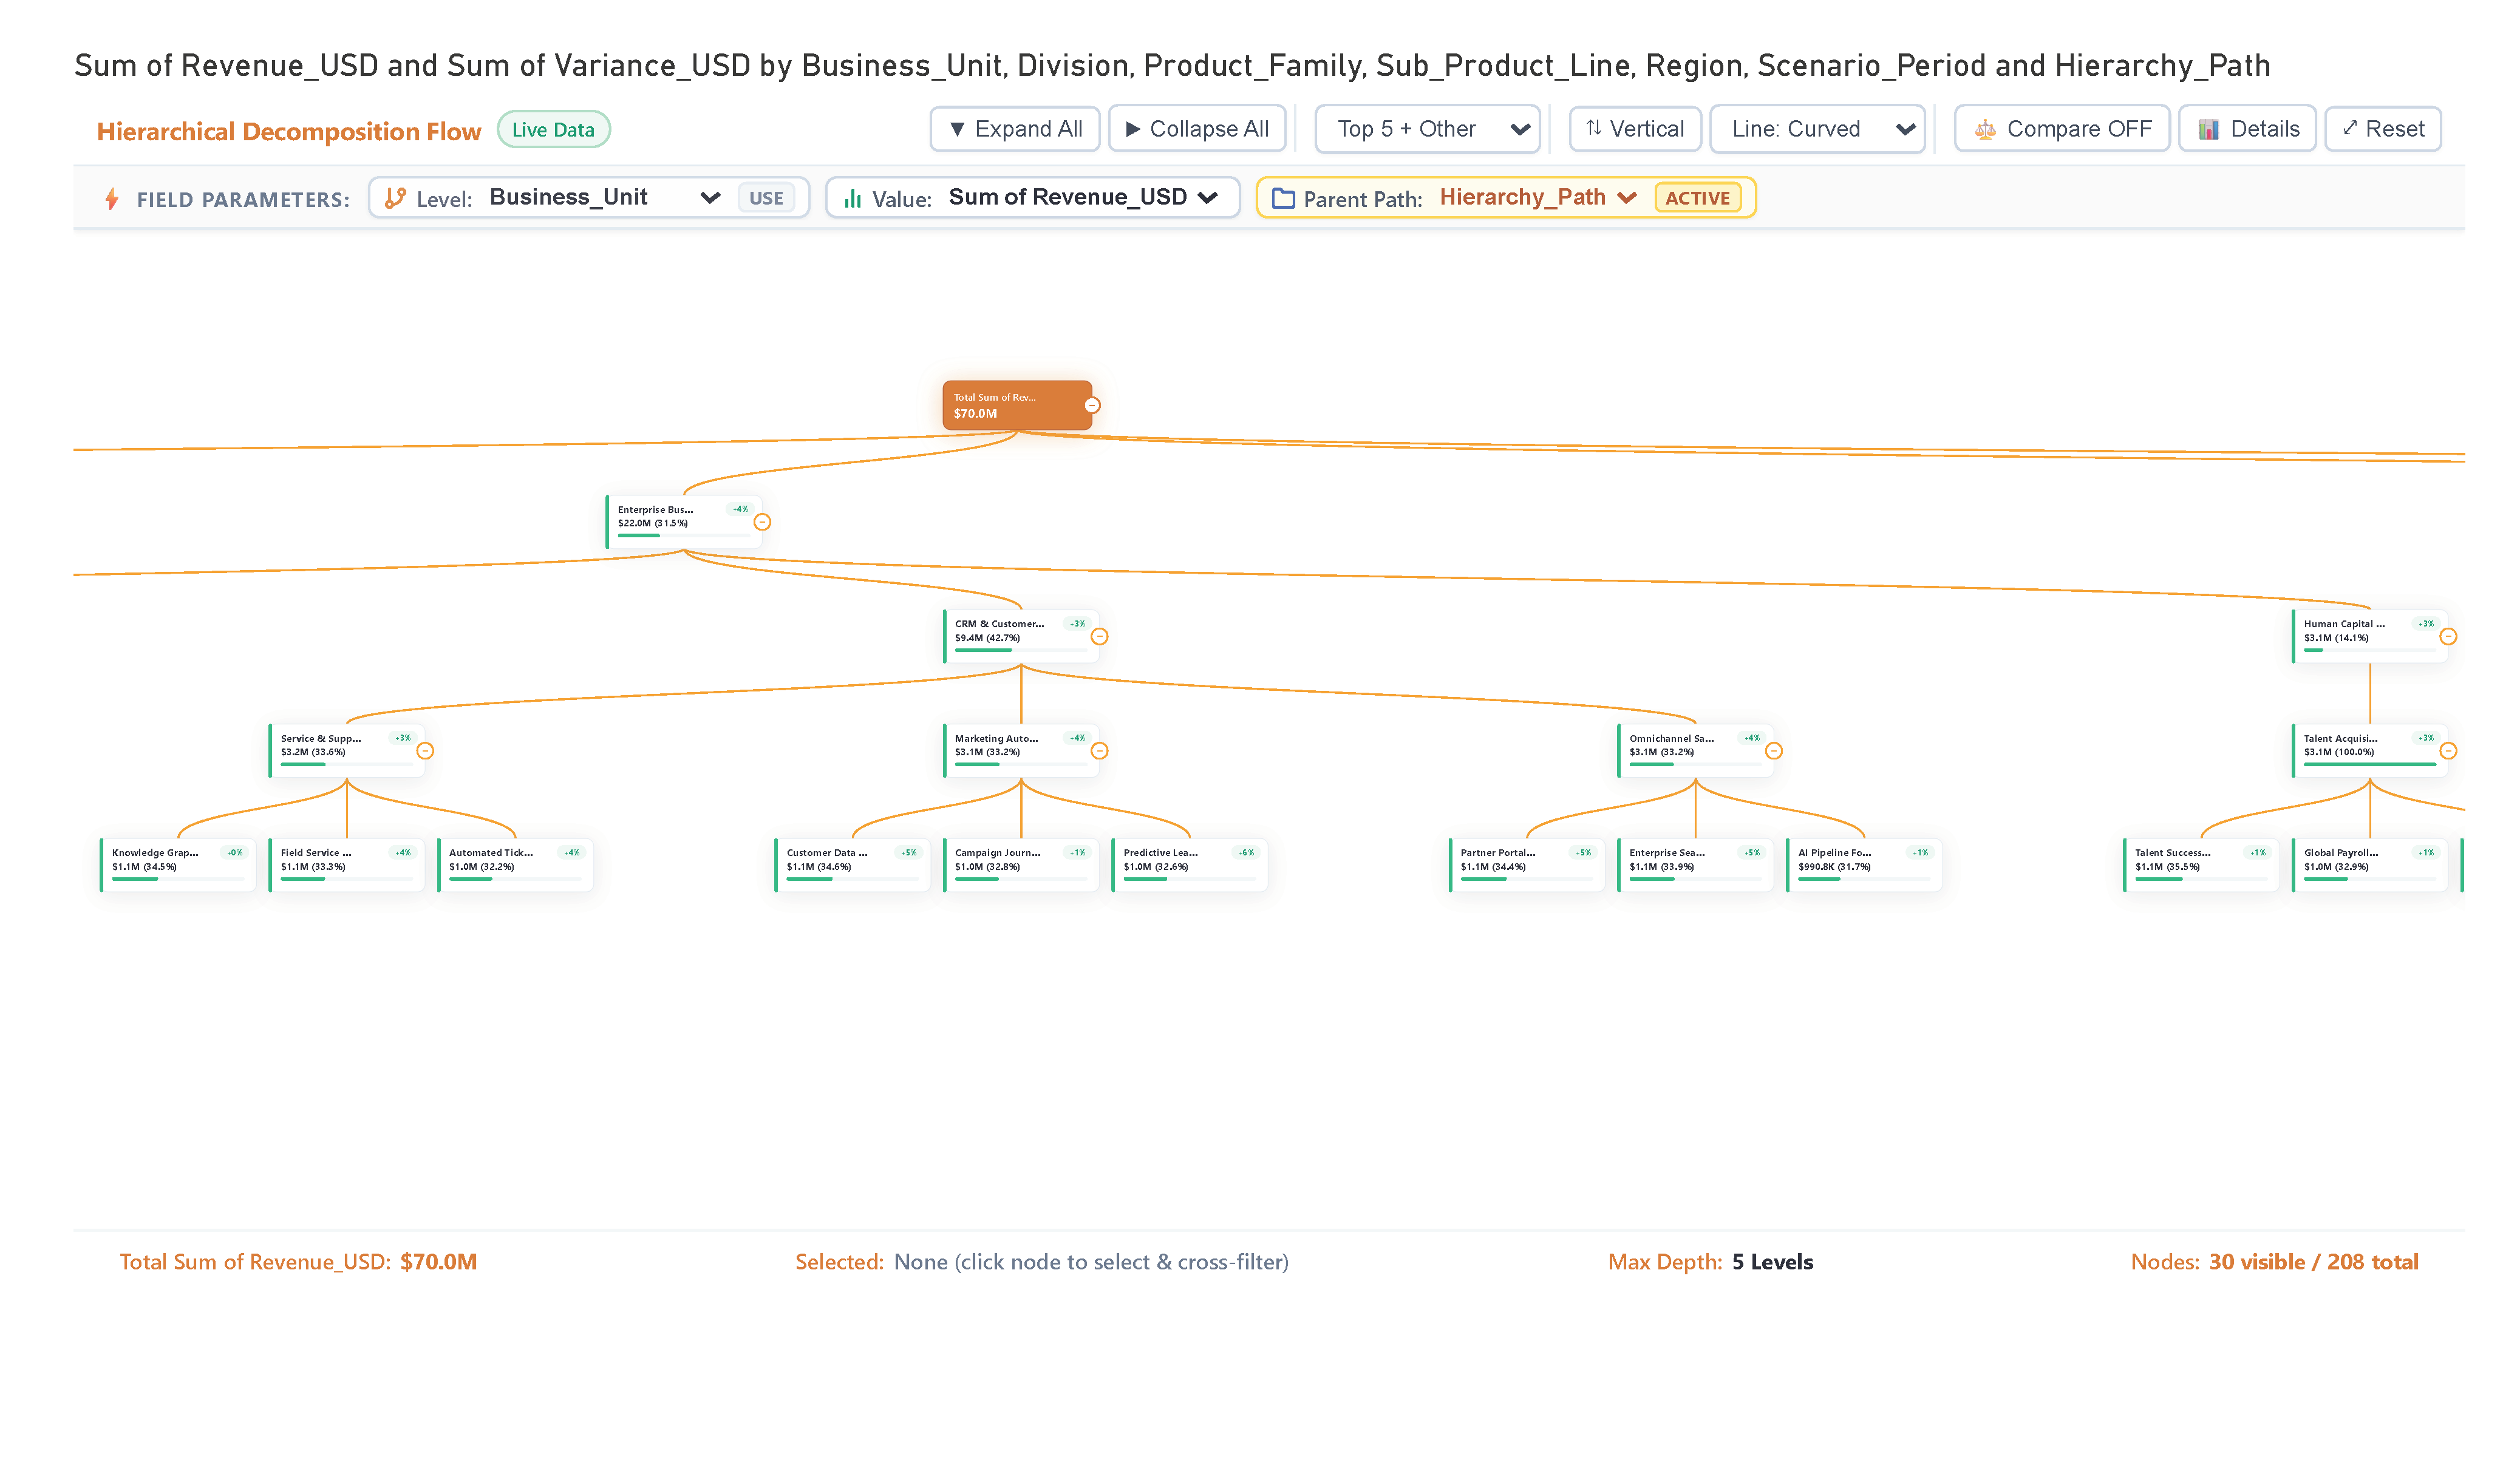The height and width of the screenshot is (1457, 2520).
Task: Collapse the Human Capital... node
Action: (x=2448, y=637)
